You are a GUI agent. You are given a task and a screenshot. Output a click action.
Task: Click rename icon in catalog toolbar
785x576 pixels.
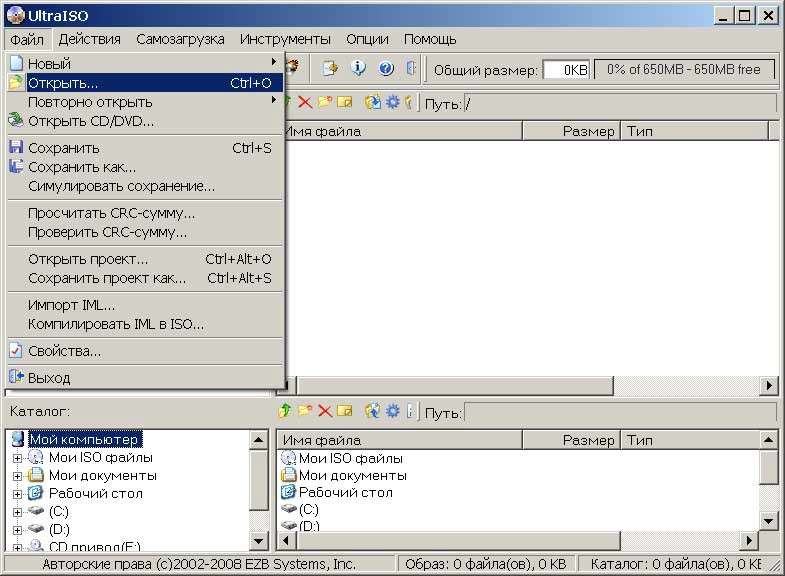coord(345,411)
